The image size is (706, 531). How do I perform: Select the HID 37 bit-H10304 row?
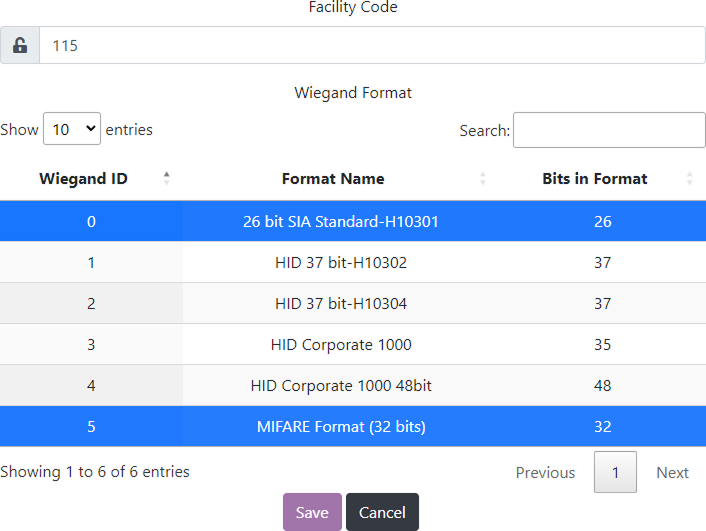[340, 303]
